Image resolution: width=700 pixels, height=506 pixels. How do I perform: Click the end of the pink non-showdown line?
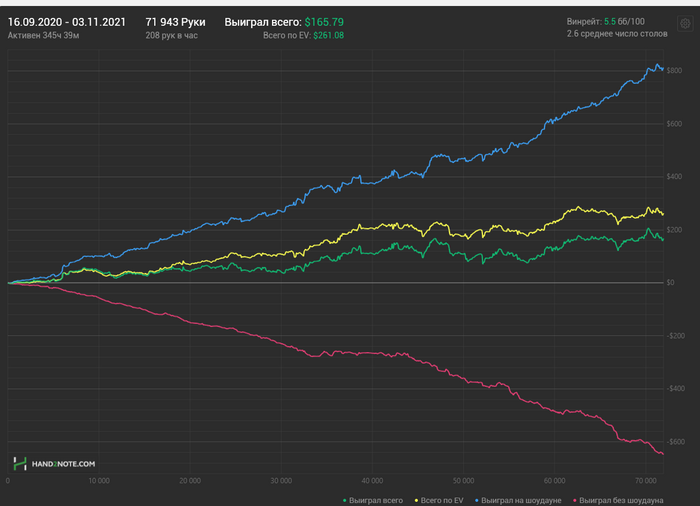(662, 454)
